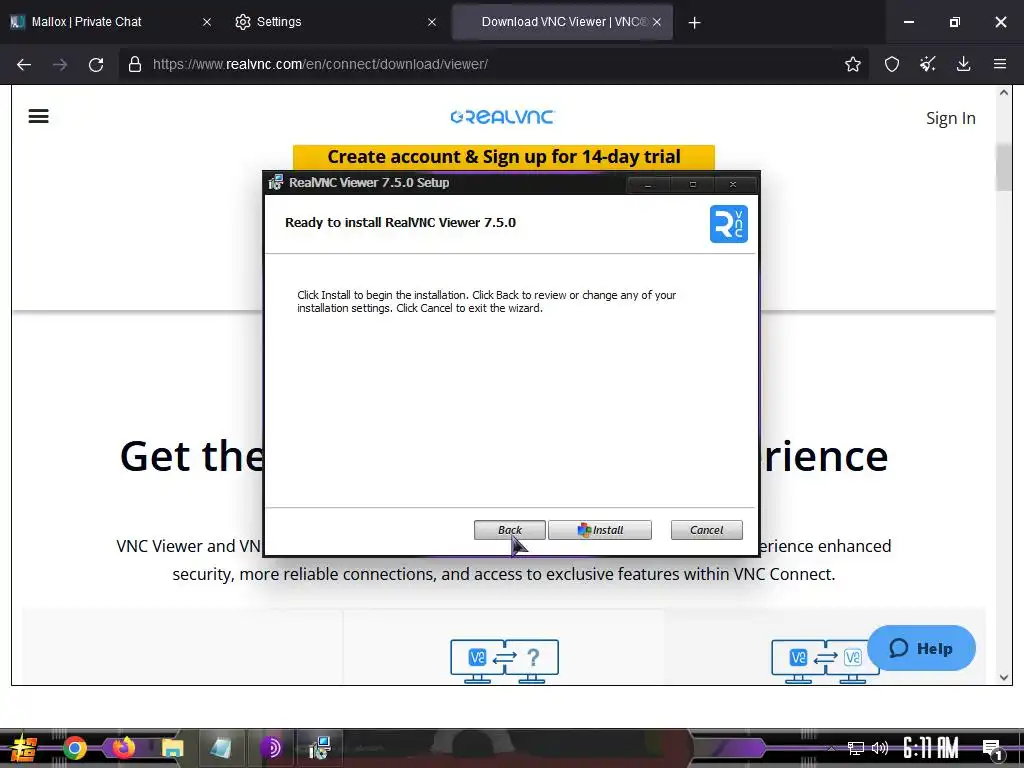1024x768 pixels.
Task: Launch Chrome from the taskbar
Action: (74, 748)
